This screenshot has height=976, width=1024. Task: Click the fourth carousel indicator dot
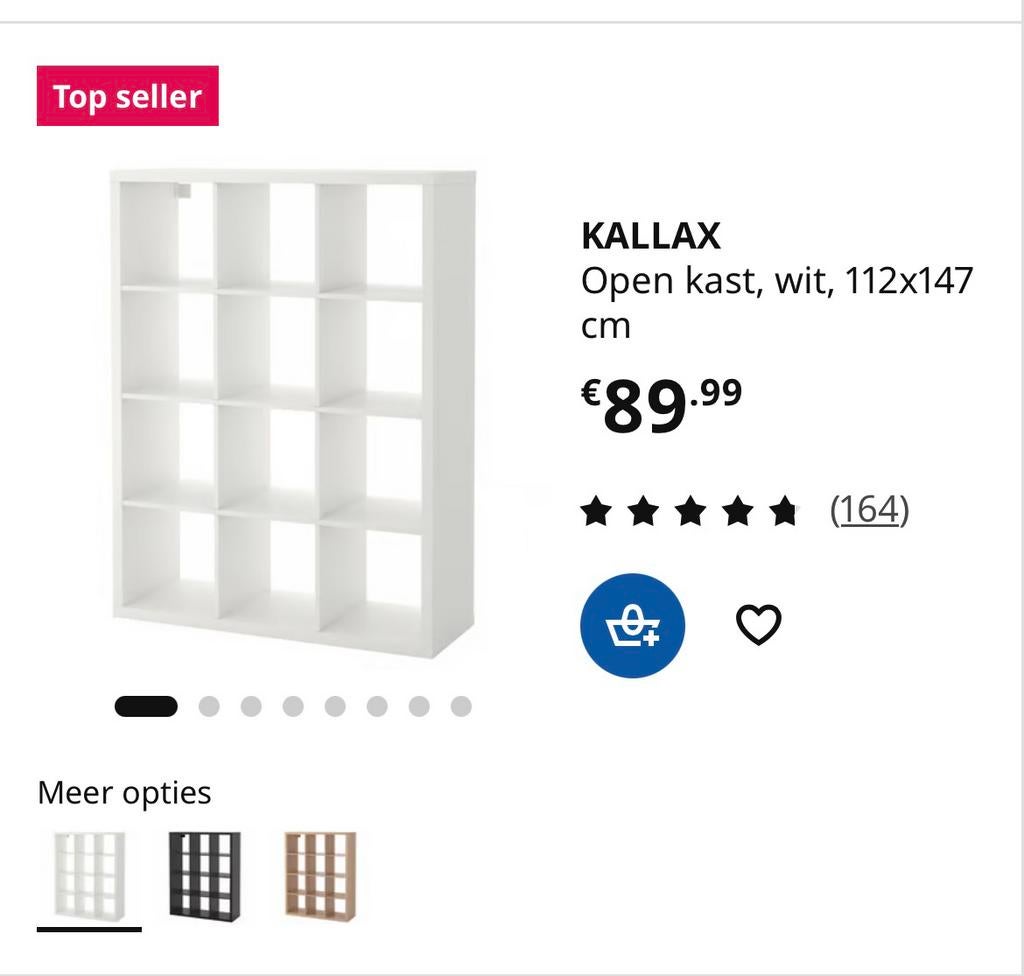[293, 705]
